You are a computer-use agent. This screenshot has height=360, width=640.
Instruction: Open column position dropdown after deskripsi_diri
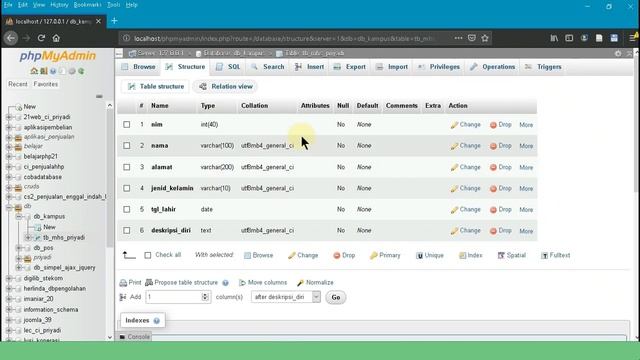(x=286, y=297)
